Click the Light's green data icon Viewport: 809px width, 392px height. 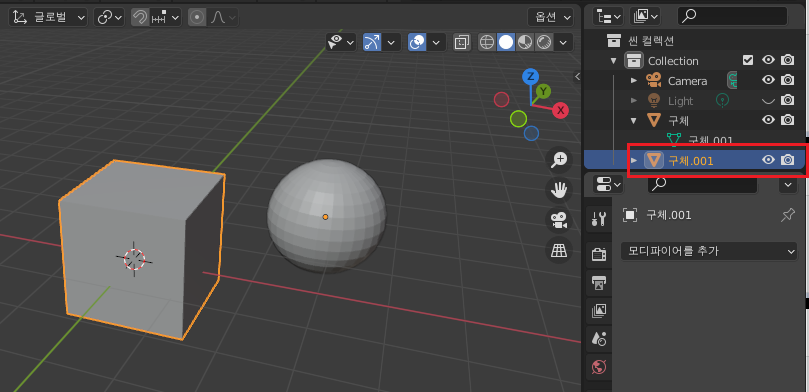(722, 101)
